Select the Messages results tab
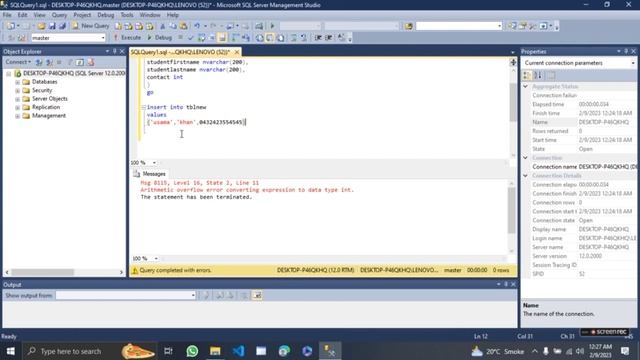640x360 pixels. (x=149, y=174)
